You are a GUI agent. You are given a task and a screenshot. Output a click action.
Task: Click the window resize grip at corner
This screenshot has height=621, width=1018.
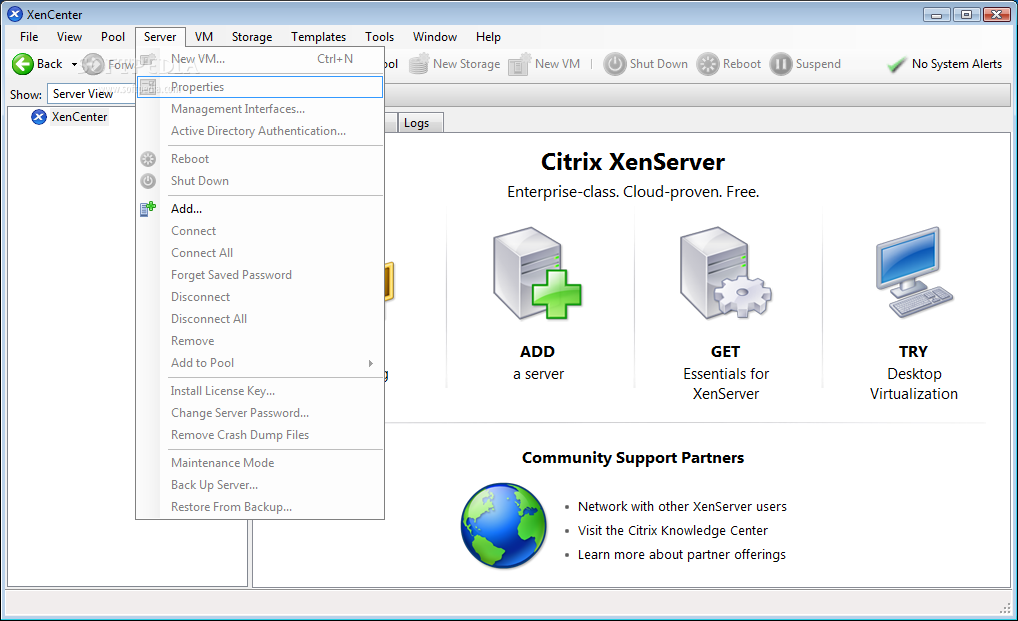(x=1006, y=608)
